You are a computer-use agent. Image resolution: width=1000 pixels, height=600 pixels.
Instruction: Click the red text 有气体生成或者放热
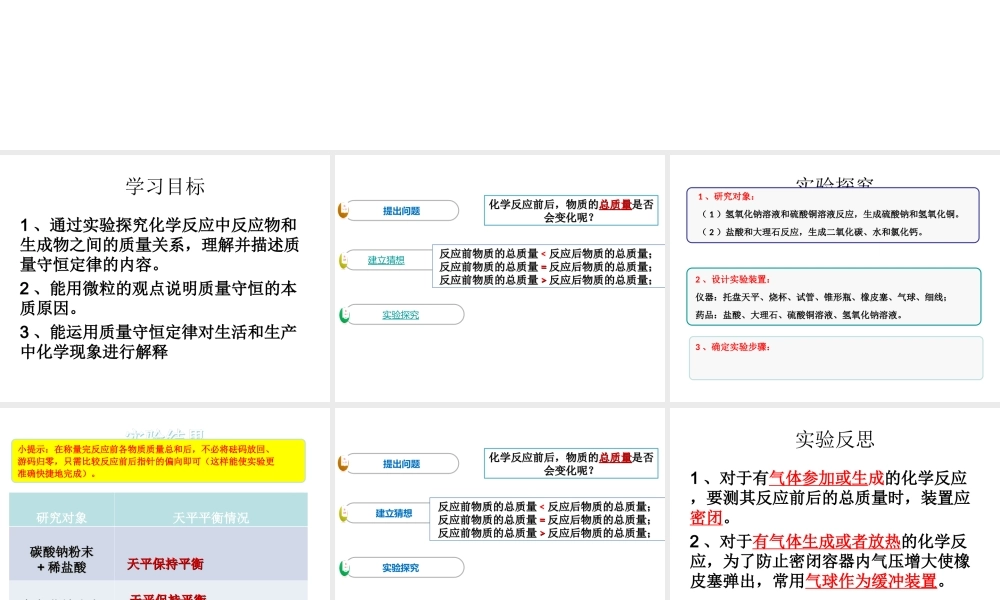(x=827, y=541)
